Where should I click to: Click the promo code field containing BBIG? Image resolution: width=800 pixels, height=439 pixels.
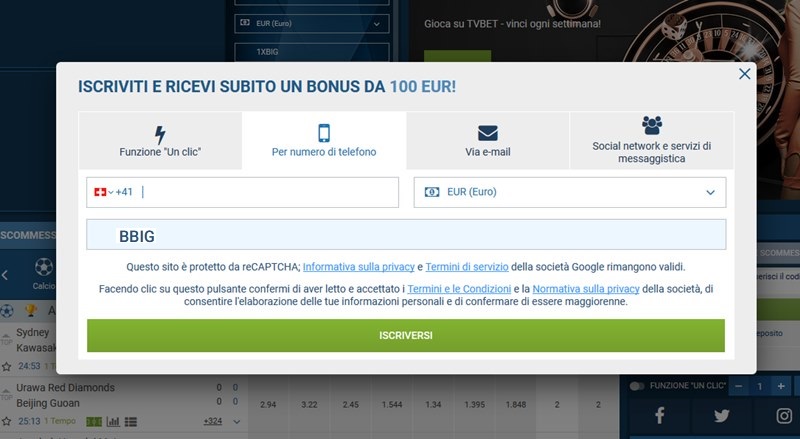(x=406, y=235)
